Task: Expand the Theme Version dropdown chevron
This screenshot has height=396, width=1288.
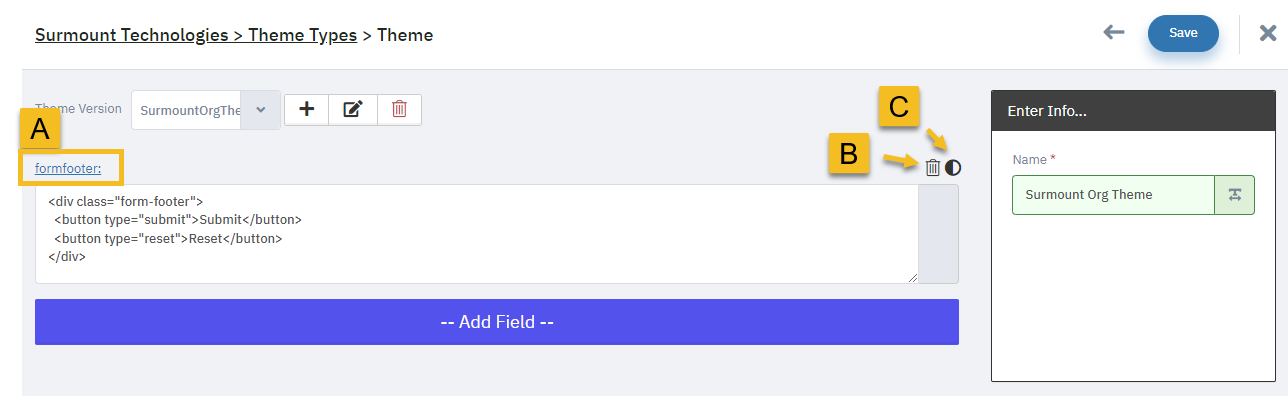Action: coord(261,110)
